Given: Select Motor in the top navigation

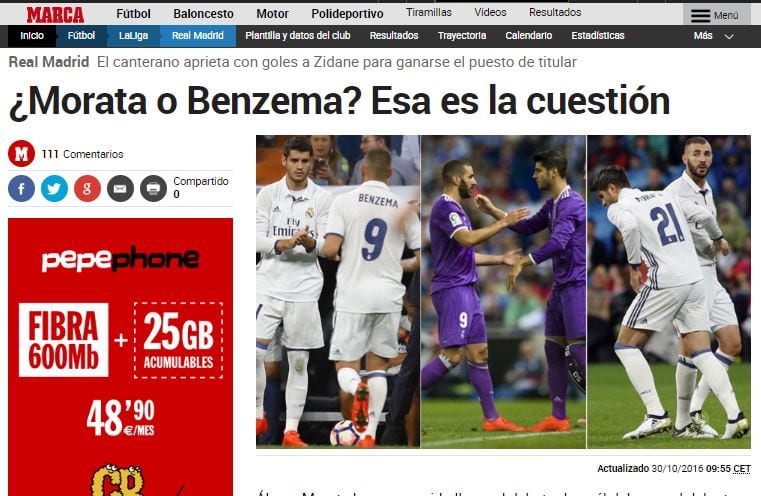Looking at the screenshot, I should pos(272,14).
